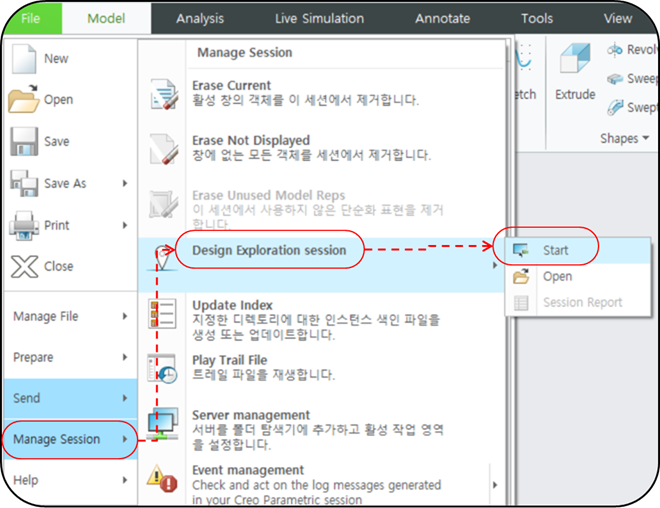660x508 pixels.
Task: Select Play Trail File entry
Action: tap(321, 368)
